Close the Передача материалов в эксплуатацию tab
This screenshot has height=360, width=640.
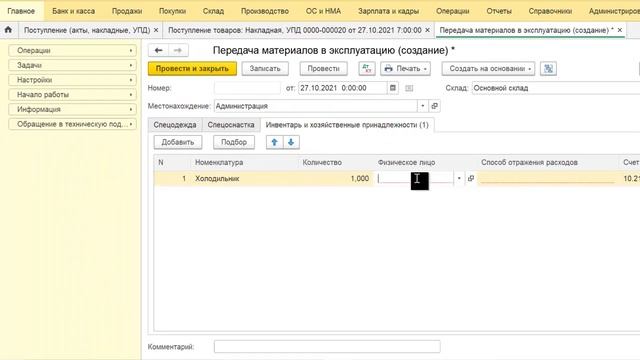620,30
